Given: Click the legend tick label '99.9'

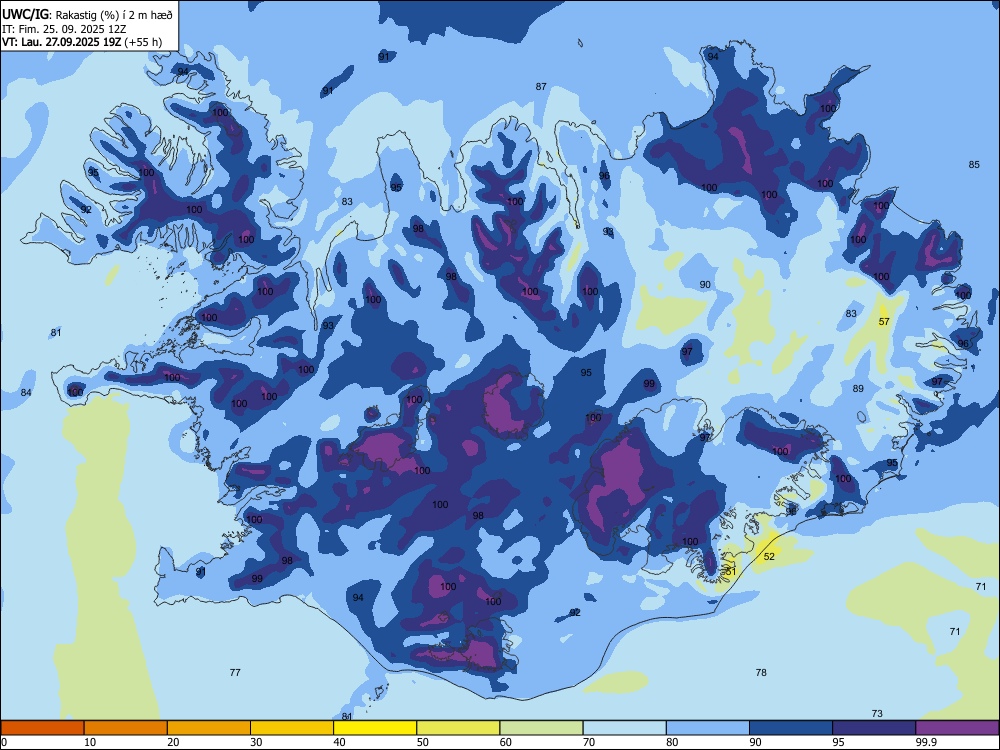Looking at the screenshot, I should [925, 742].
